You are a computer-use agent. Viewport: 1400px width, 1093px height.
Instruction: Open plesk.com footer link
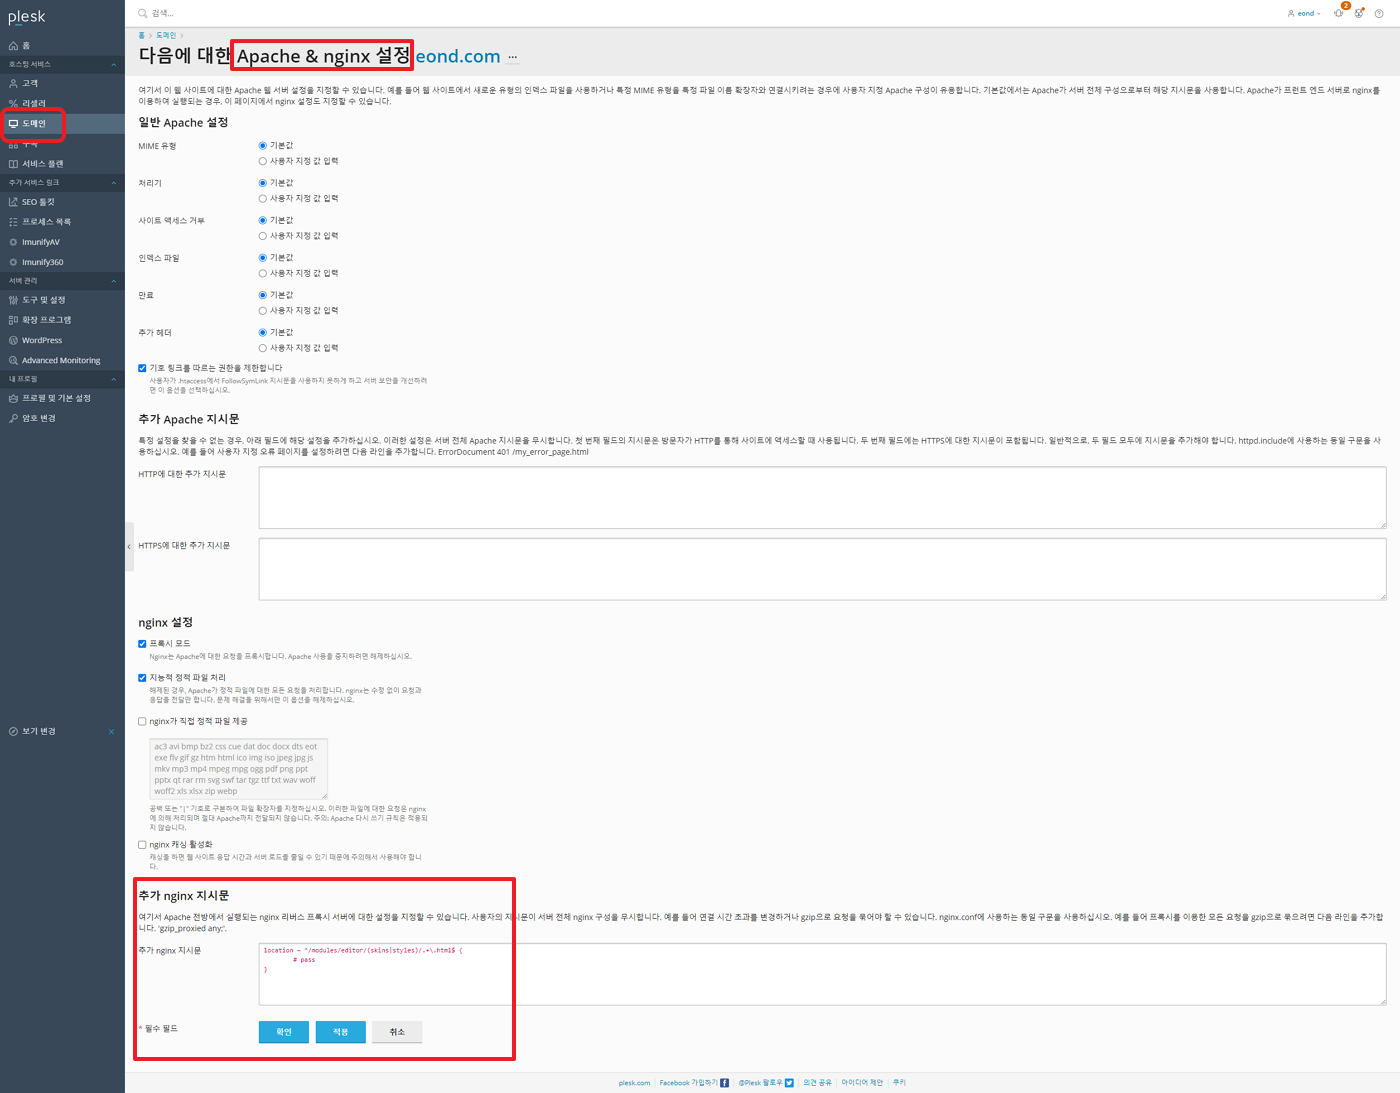pyautogui.click(x=634, y=1083)
